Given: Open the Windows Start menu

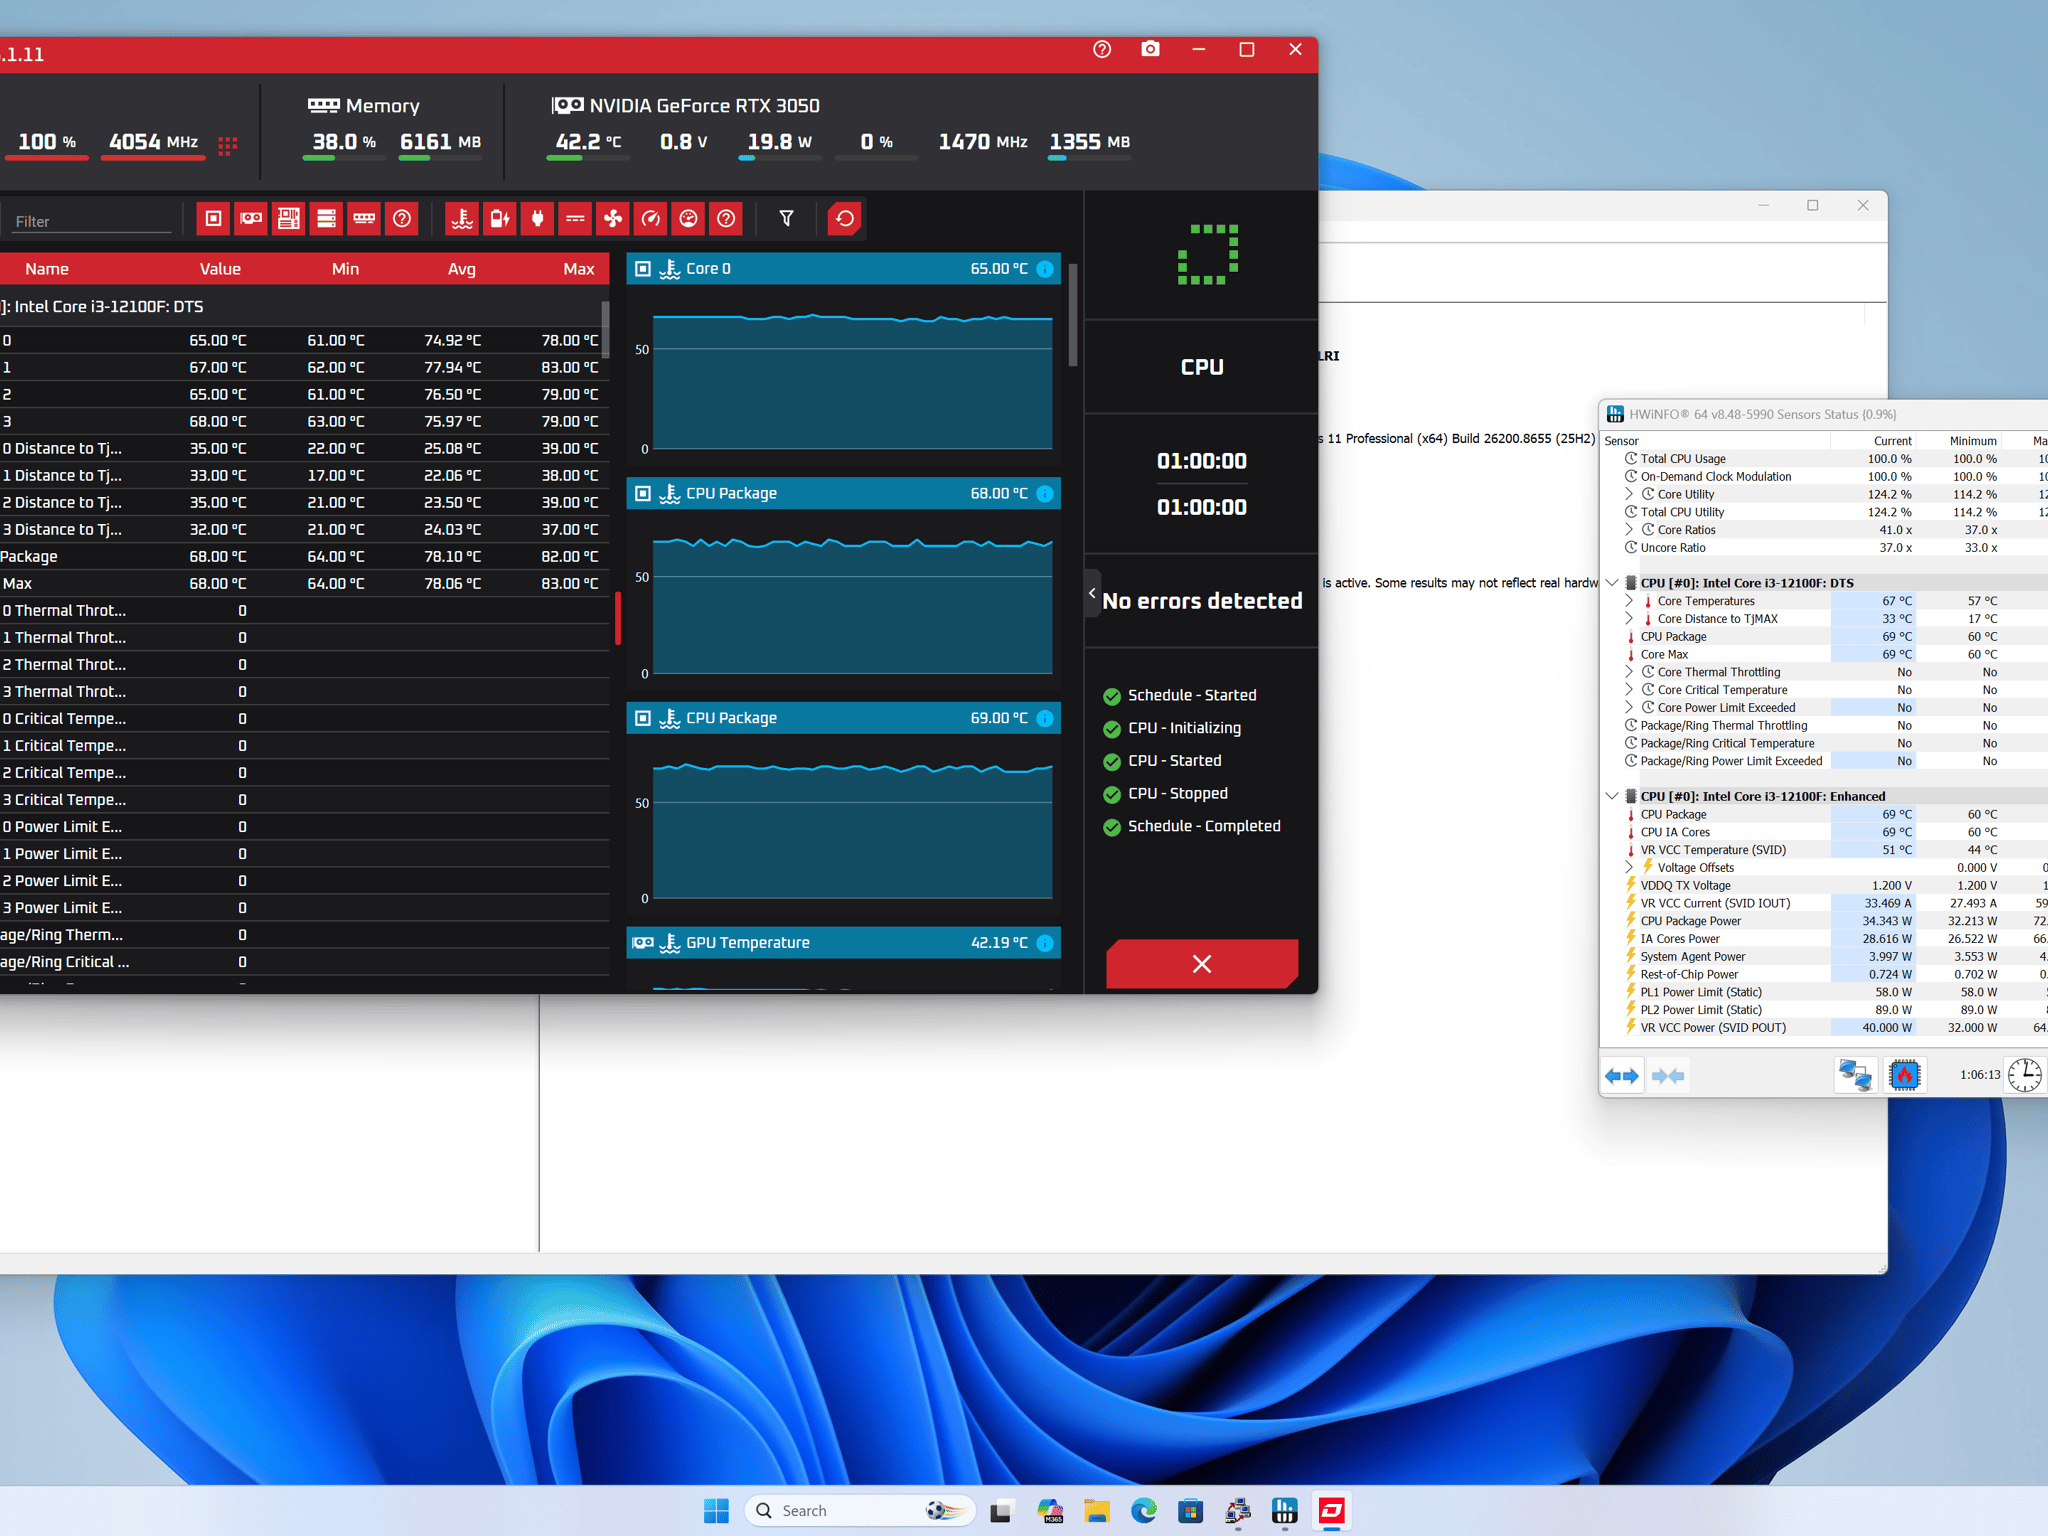Looking at the screenshot, I should [x=716, y=1511].
